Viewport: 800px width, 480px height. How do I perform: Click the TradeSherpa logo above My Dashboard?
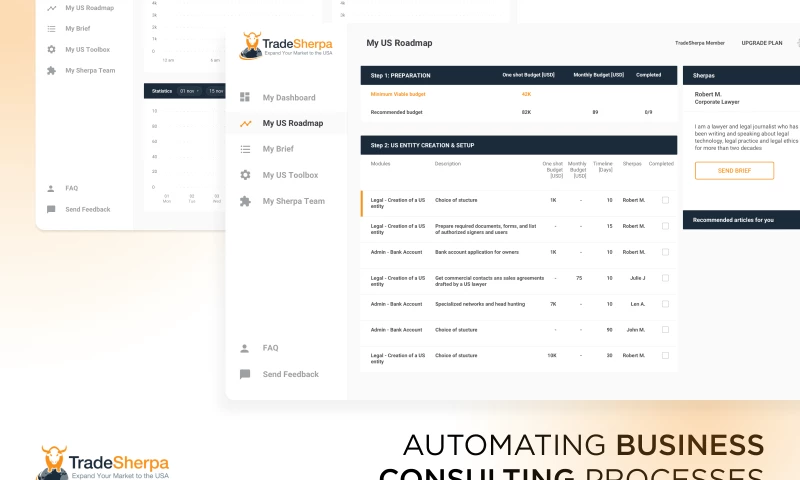pyautogui.click(x=286, y=46)
